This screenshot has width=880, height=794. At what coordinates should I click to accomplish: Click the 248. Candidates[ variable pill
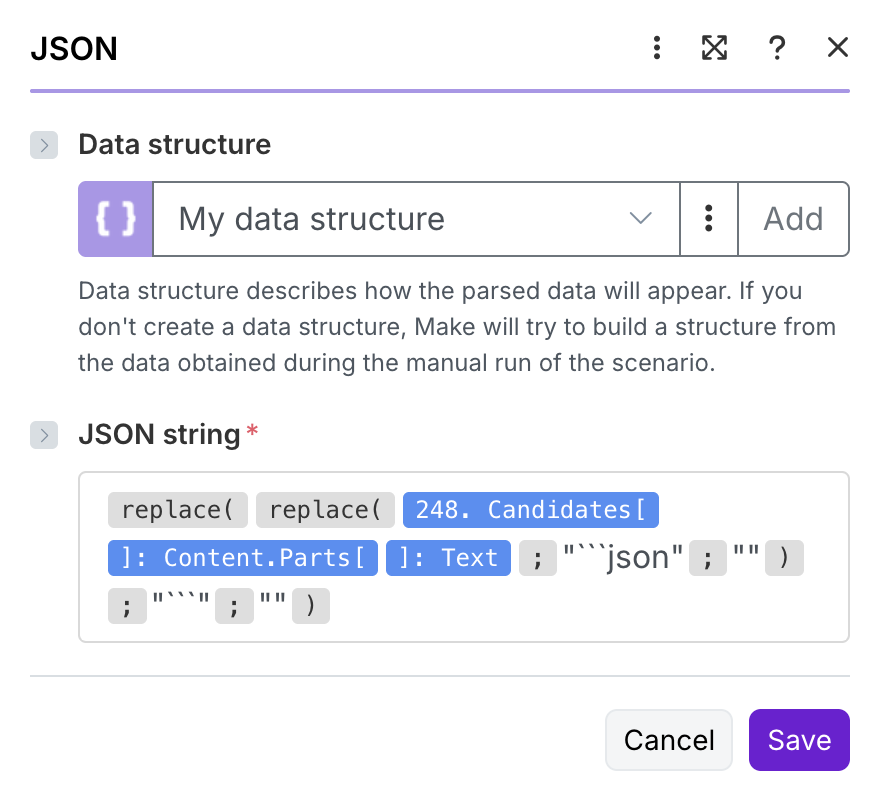click(530, 510)
